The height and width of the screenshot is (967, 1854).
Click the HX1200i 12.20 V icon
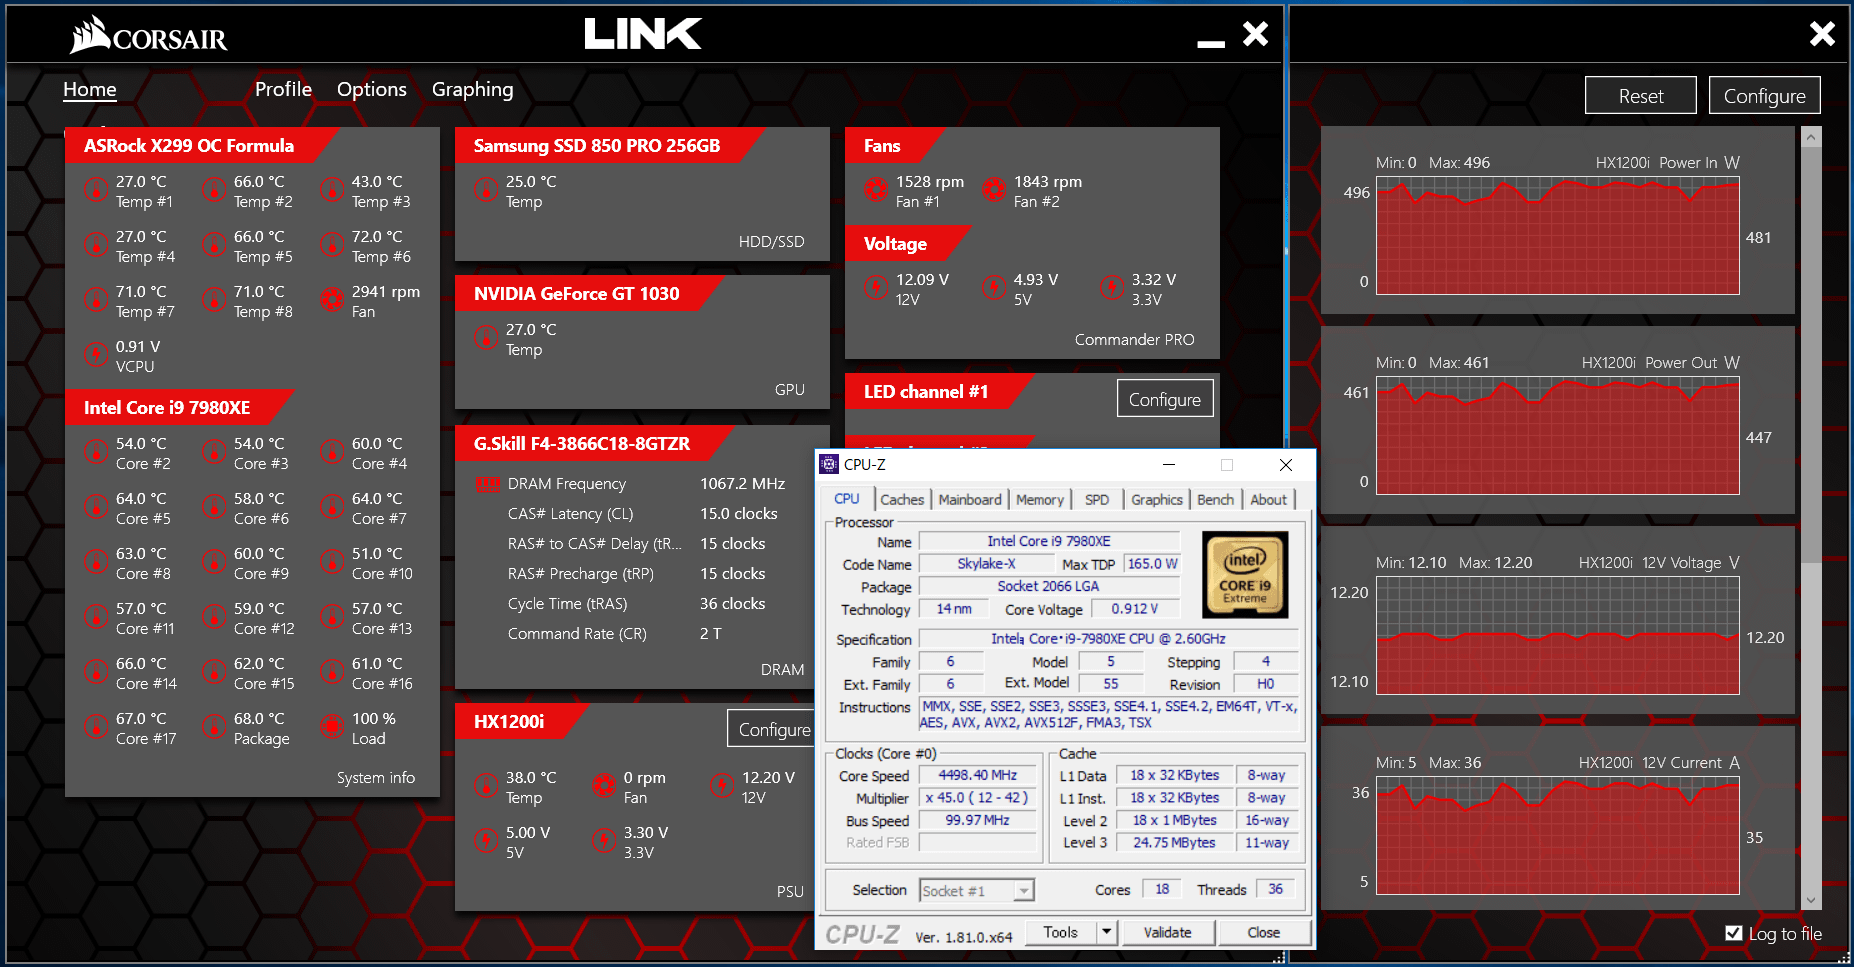pyautogui.click(x=721, y=785)
